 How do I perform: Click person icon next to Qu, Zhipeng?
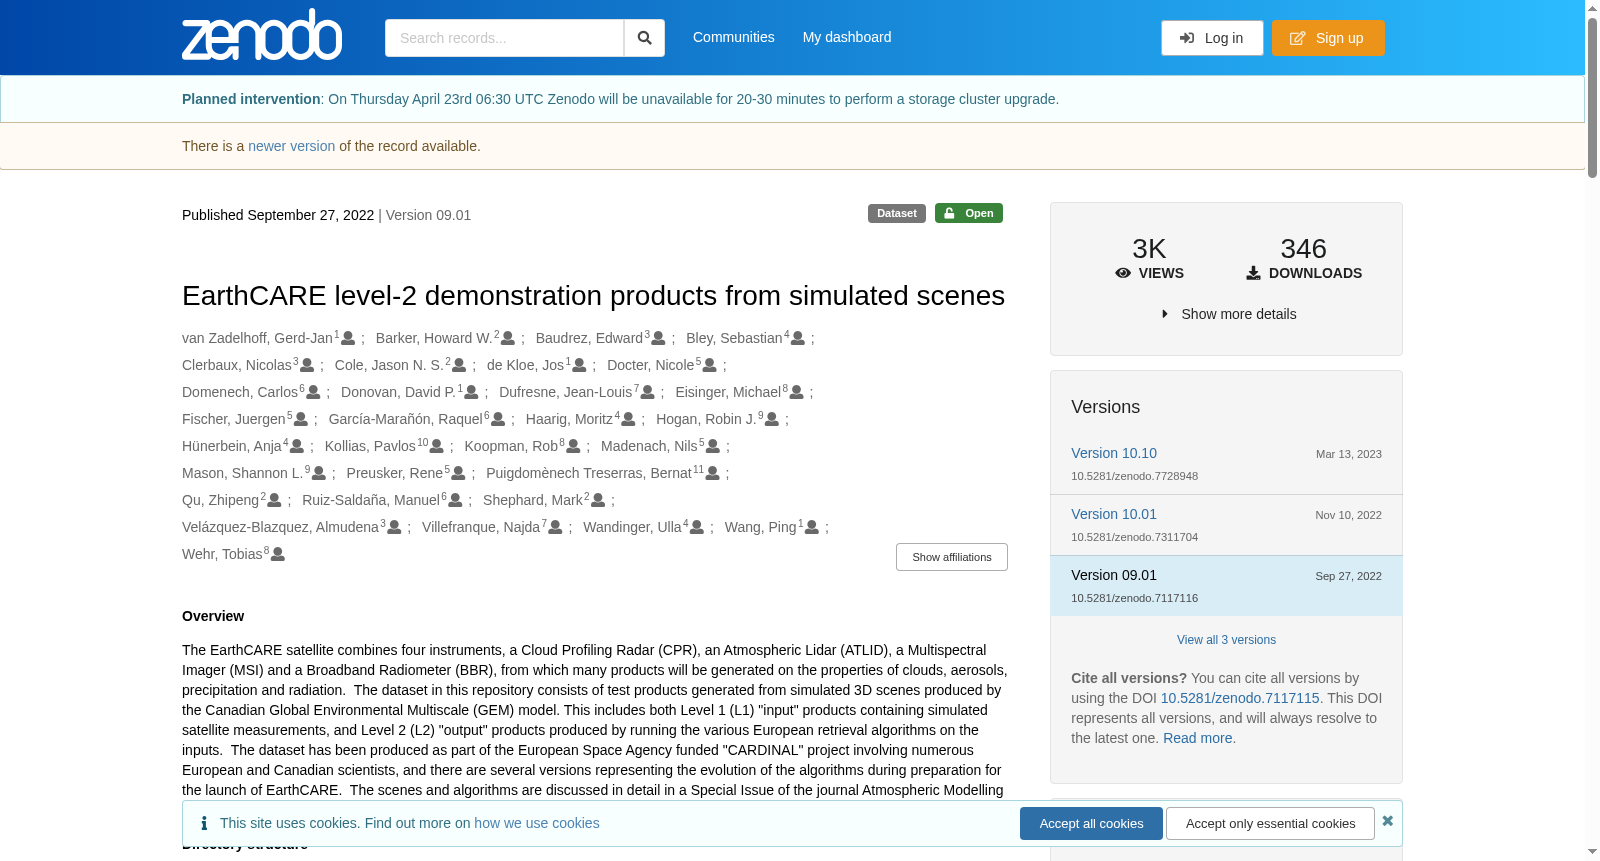[x=274, y=500]
